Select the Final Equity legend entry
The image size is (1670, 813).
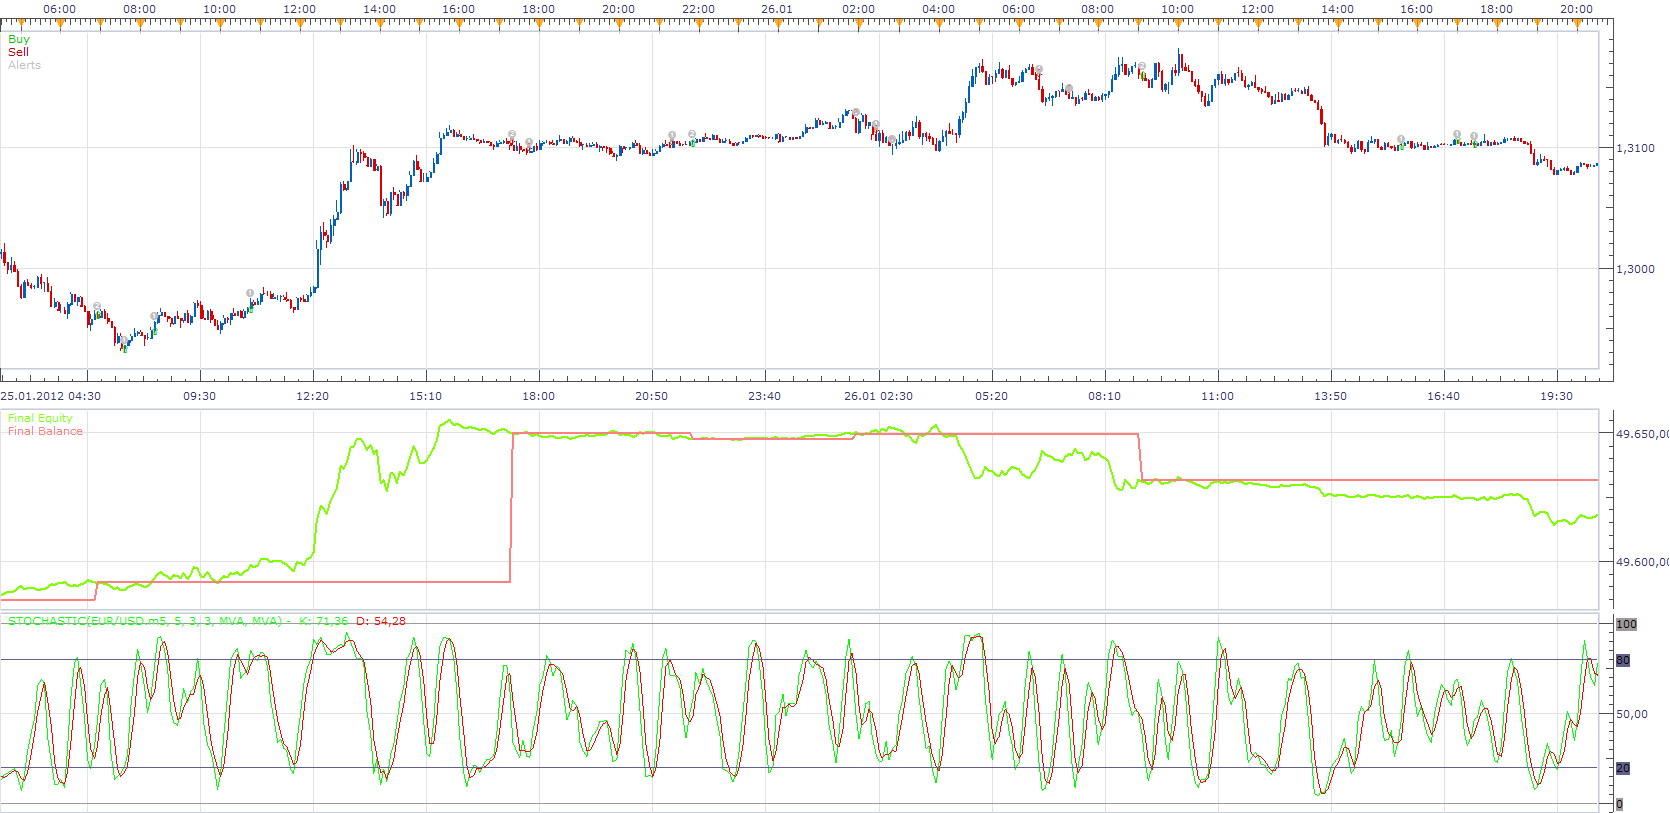(40, 418)
